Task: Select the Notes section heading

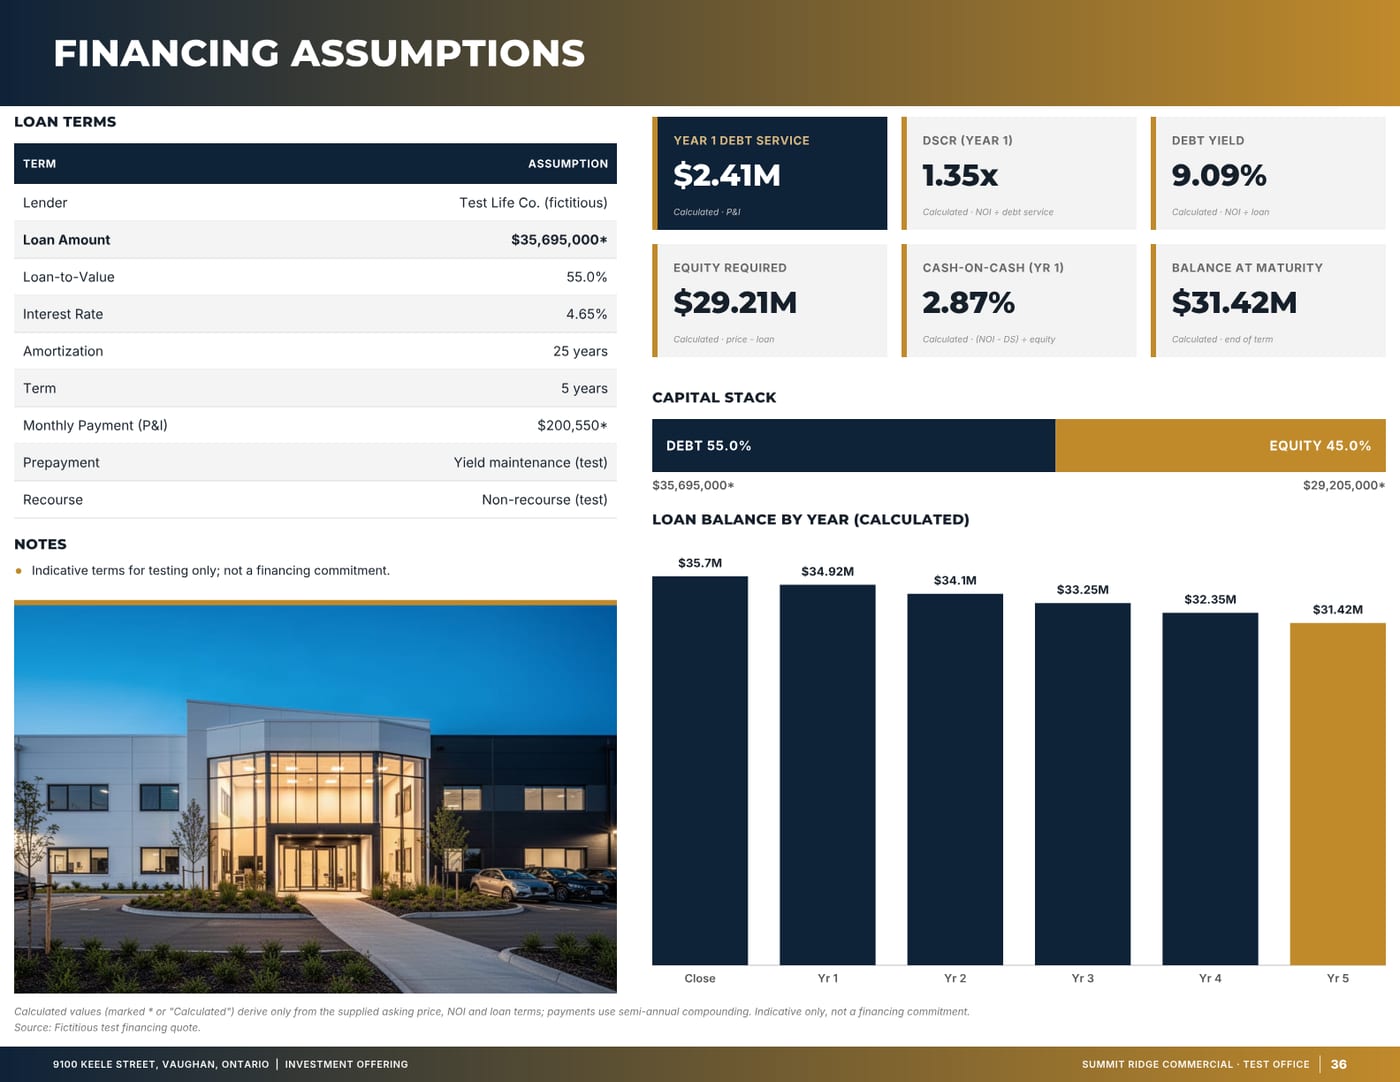Action: click(x=40, y=545)
